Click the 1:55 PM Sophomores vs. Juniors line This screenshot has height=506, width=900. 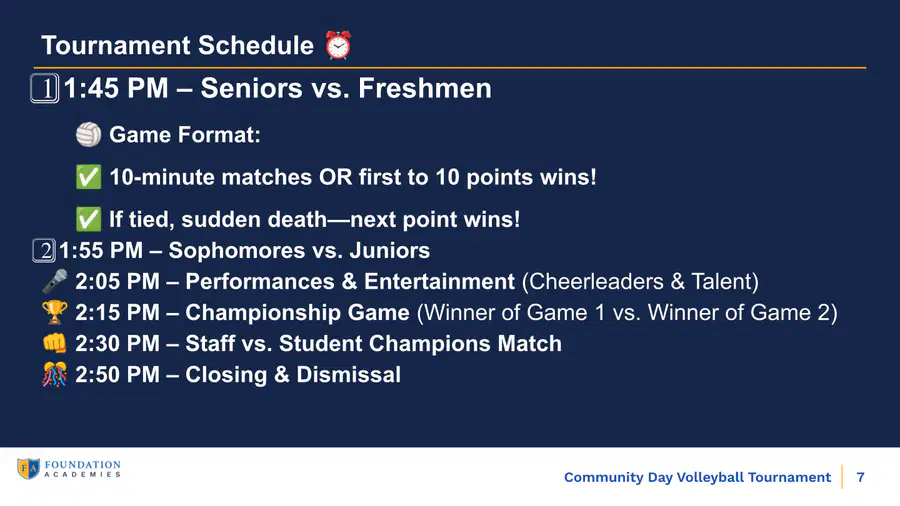coord(245,251)
